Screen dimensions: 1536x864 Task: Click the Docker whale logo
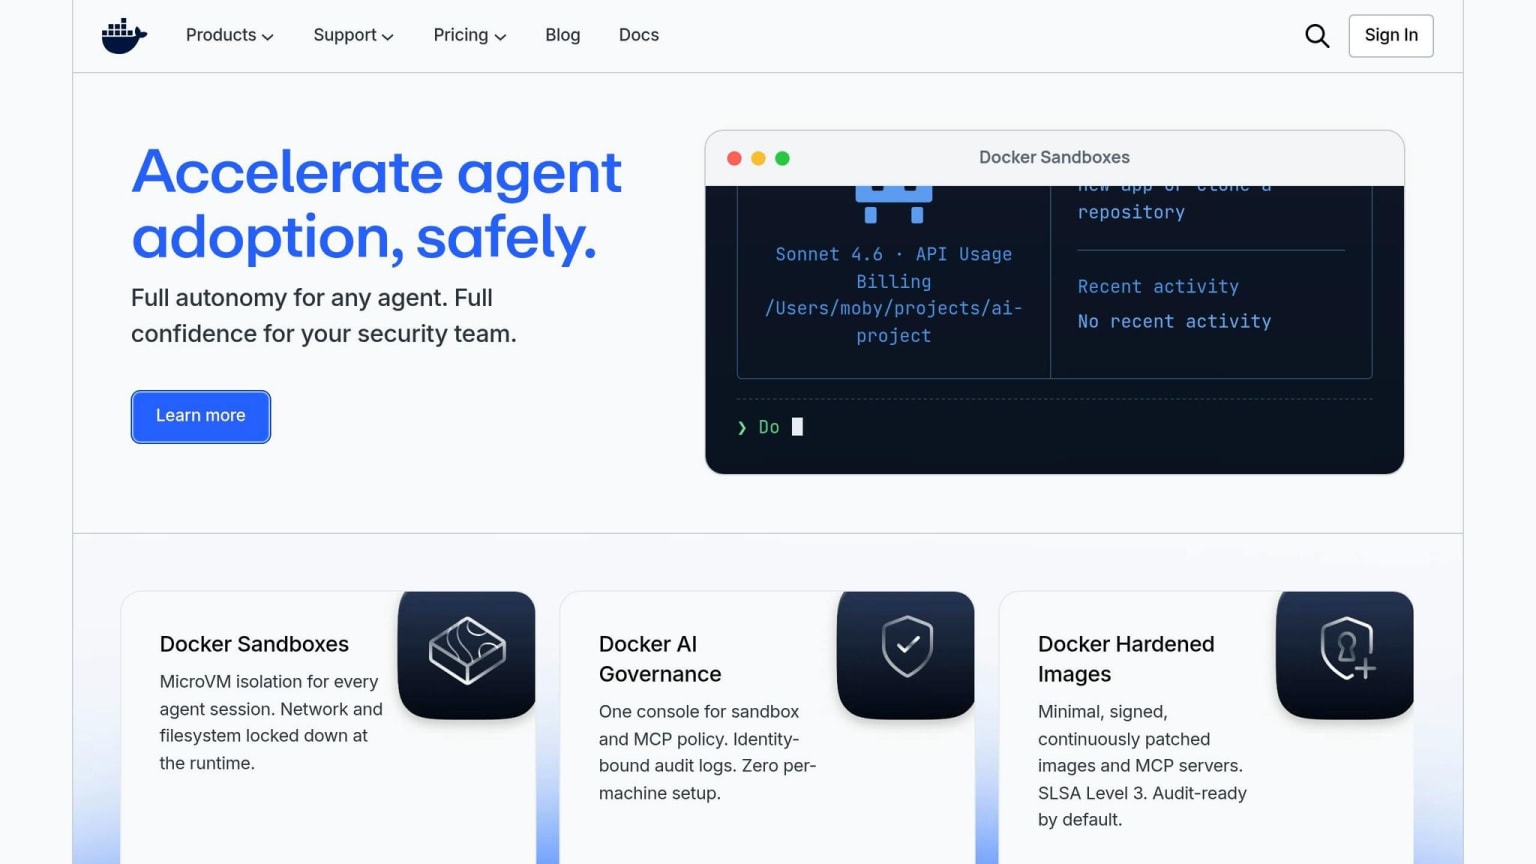click(x=124, y=36)
